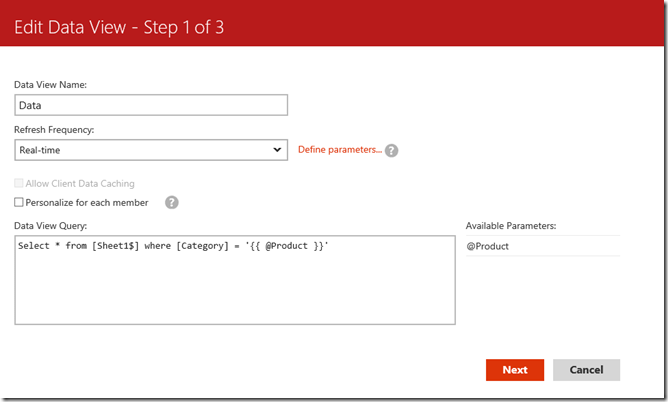Select @Product in the Available Parameters list

tap(488, 246)
